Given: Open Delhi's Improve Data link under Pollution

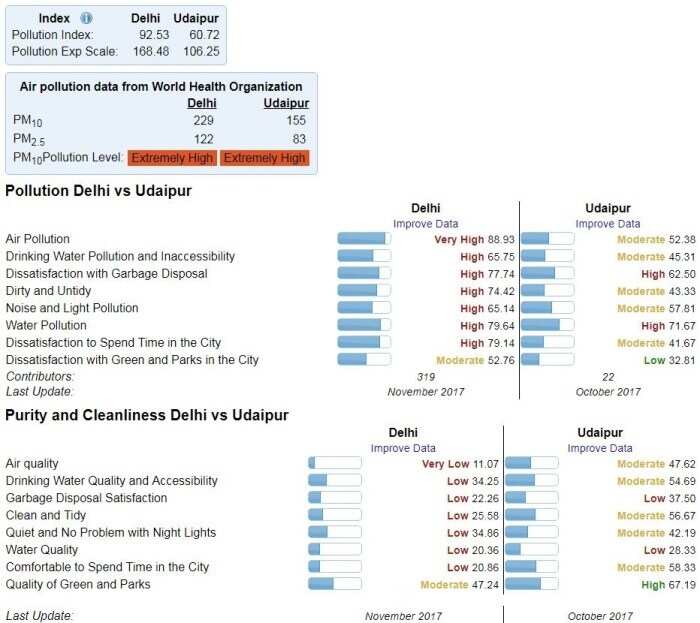Looking at the screenshot, I should click(426, 224).
